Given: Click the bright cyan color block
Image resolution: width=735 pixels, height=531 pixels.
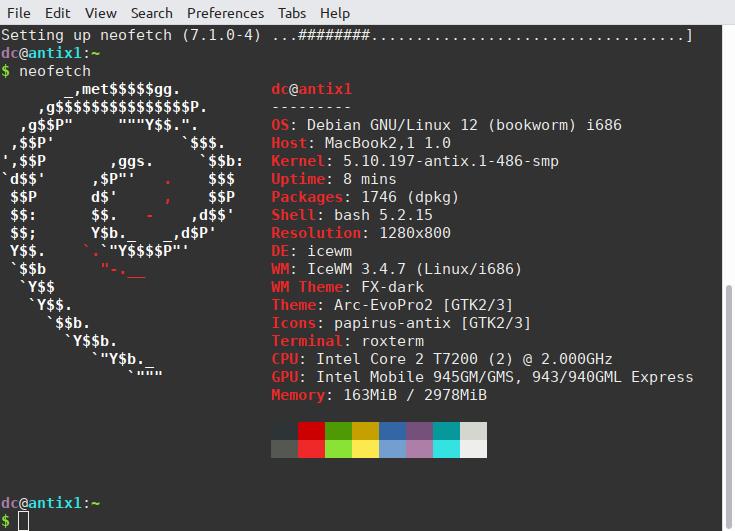Looking at the screenshot, I should pos(446,449).
